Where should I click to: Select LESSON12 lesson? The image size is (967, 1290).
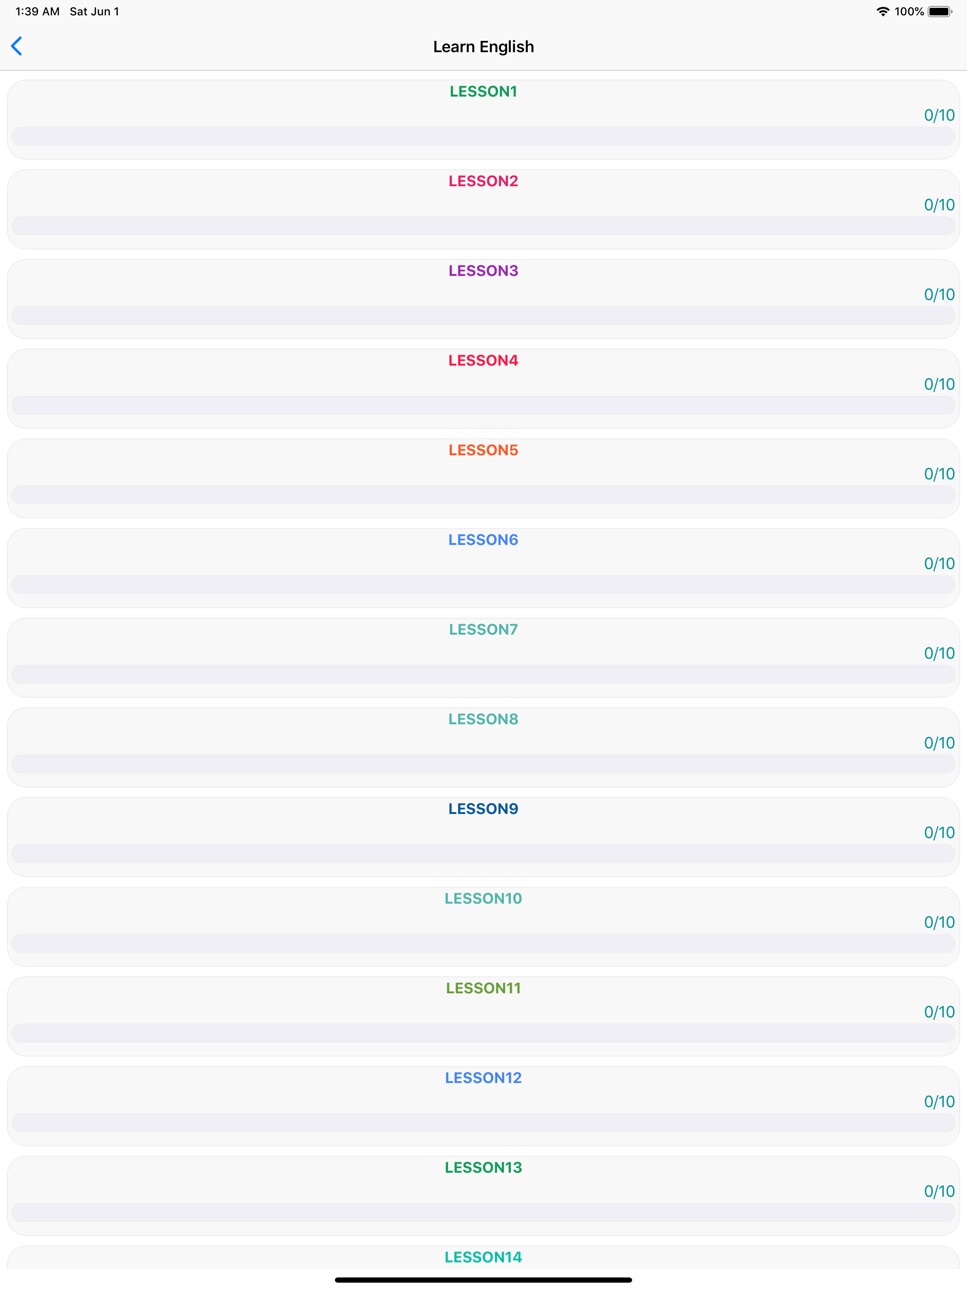(483, 1106)
